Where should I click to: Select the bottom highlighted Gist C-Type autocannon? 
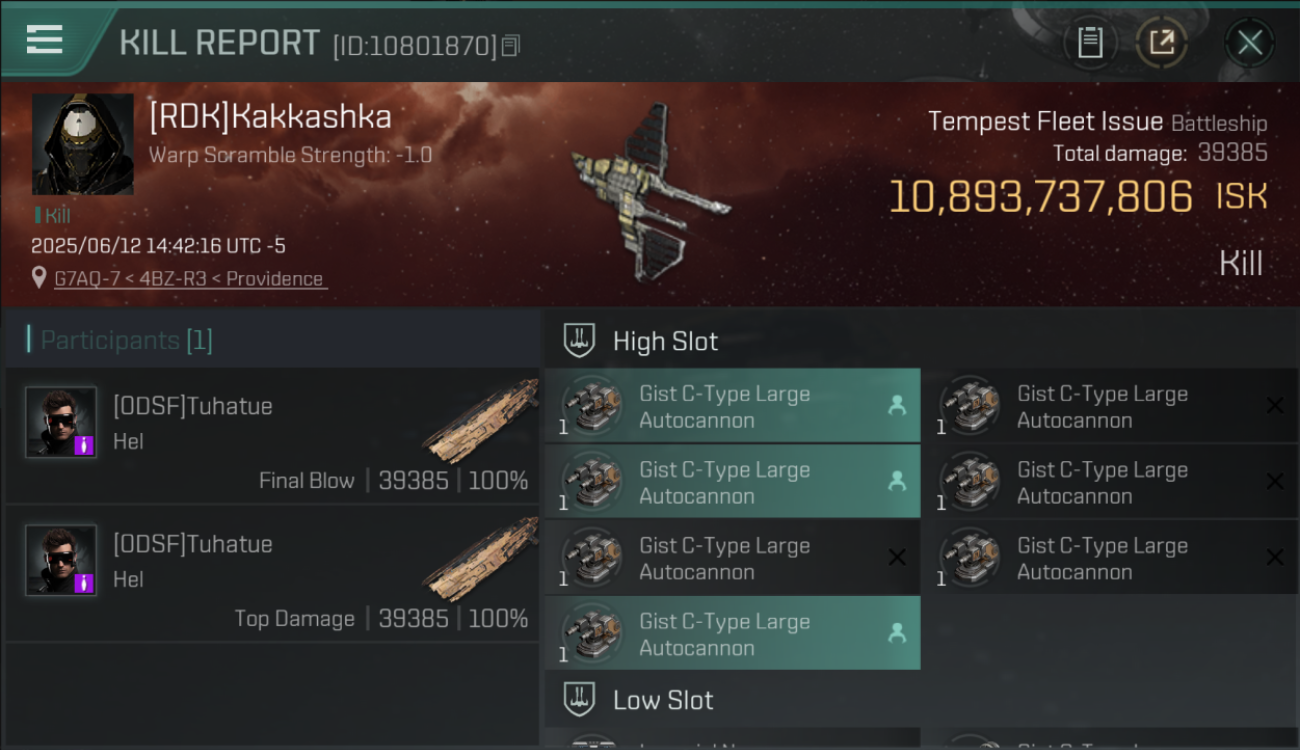pos(733,633)
